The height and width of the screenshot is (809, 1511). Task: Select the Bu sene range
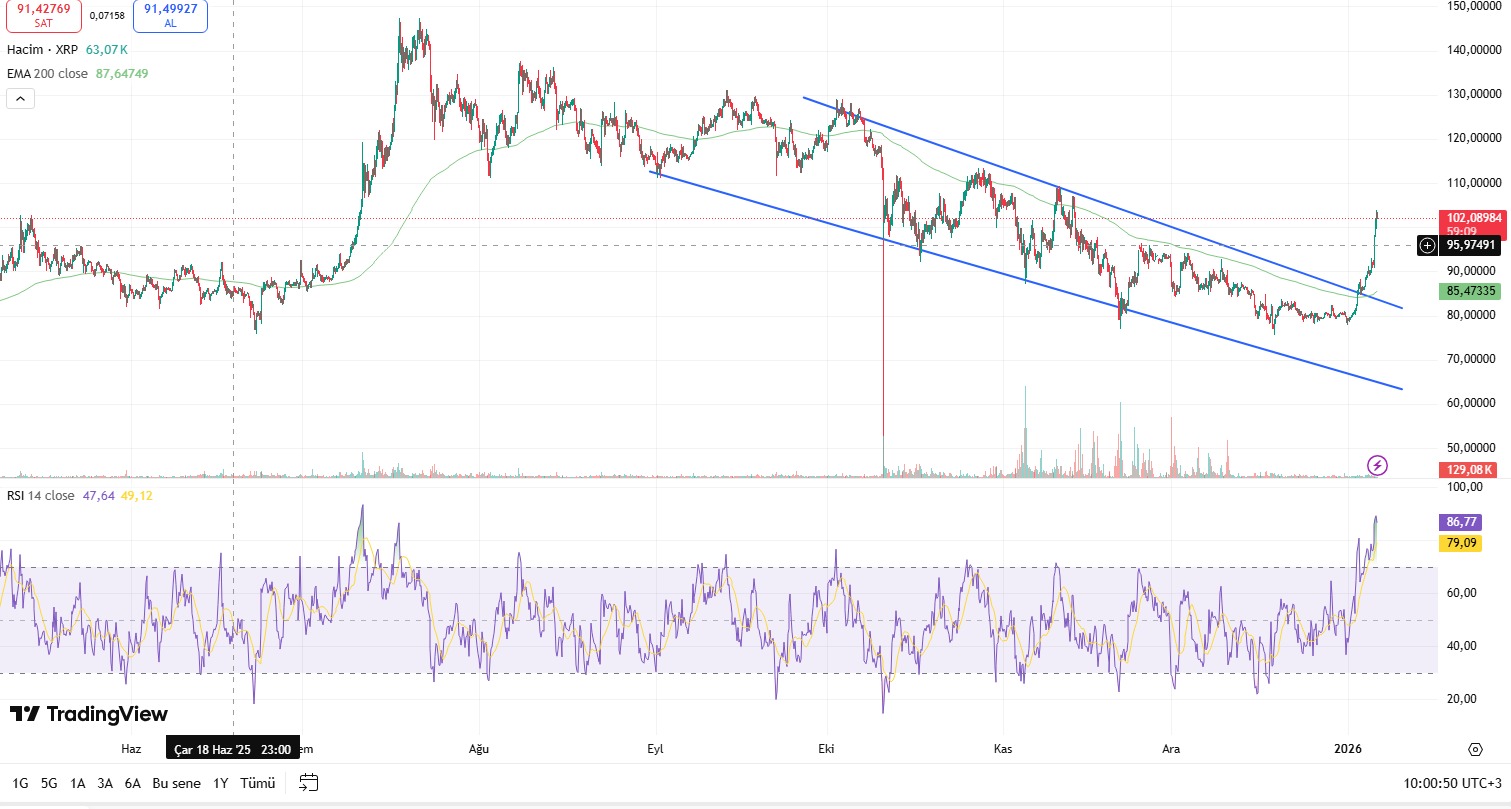click(x=176, y=783)
